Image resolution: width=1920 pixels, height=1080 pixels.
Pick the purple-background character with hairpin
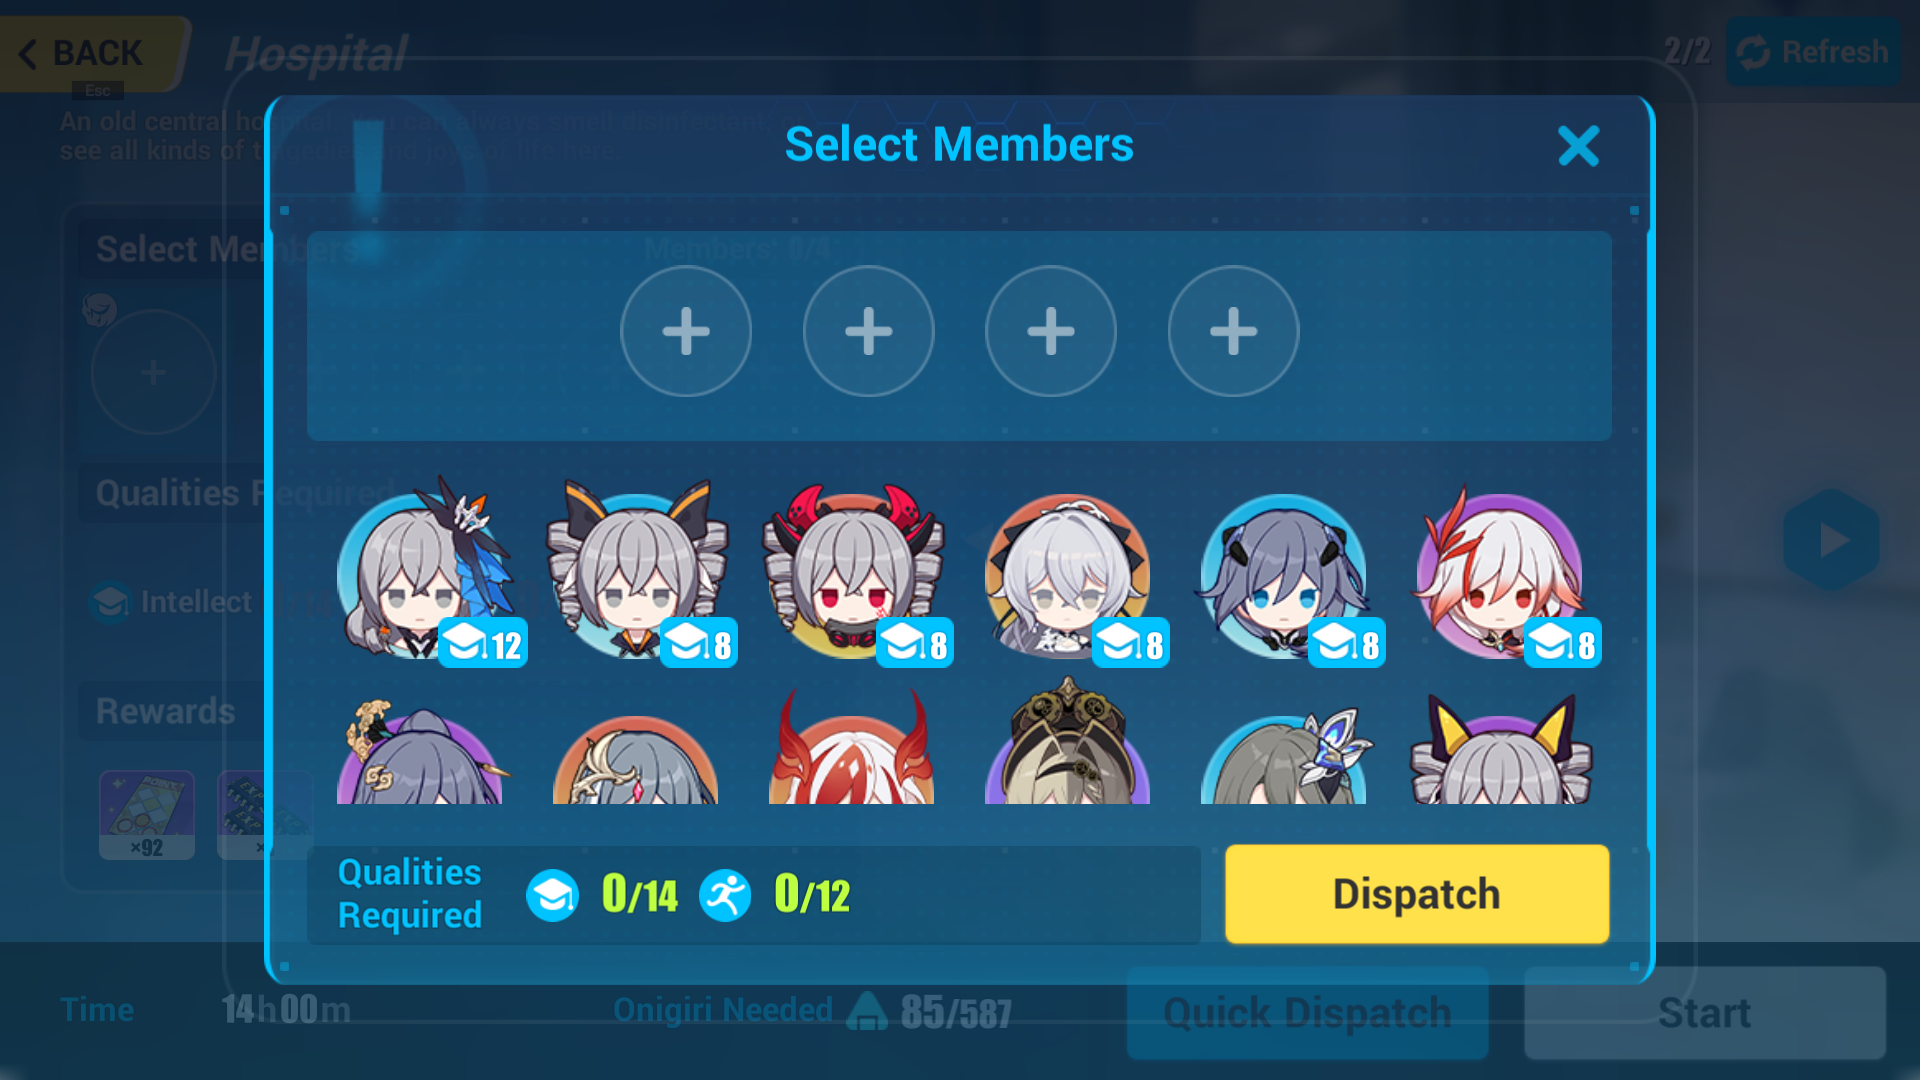pyautogui.click(x=422, y=752)
